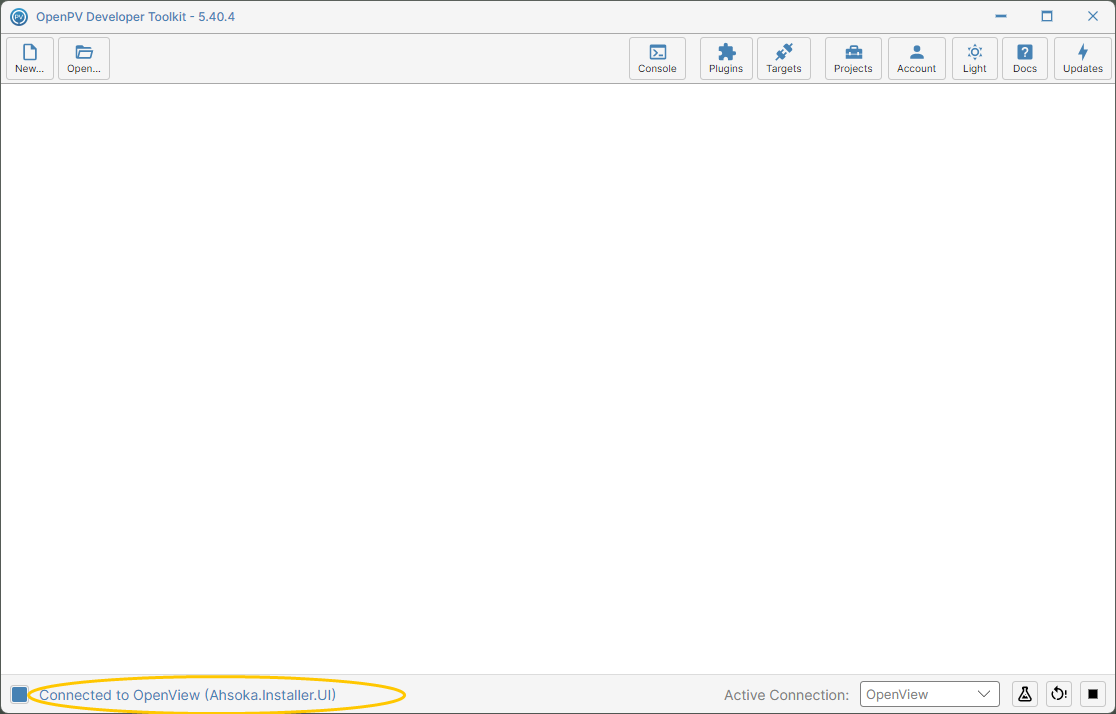
Task: Open the Projects toolbar button
Action: pyautogui.click(x=853, y=58)
